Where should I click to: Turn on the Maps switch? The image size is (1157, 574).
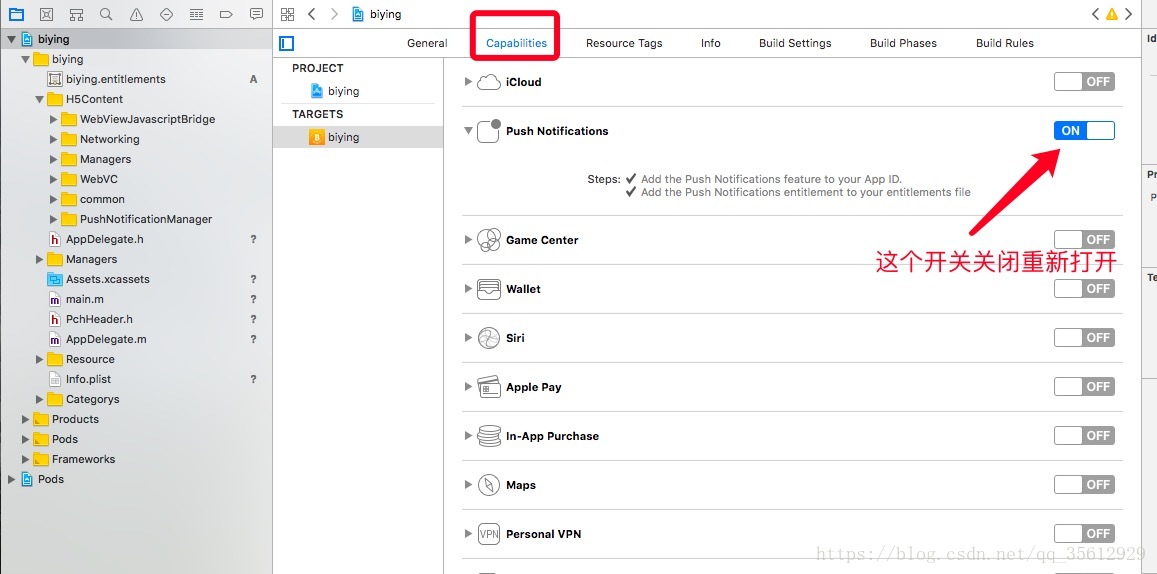click(1084, 485)
